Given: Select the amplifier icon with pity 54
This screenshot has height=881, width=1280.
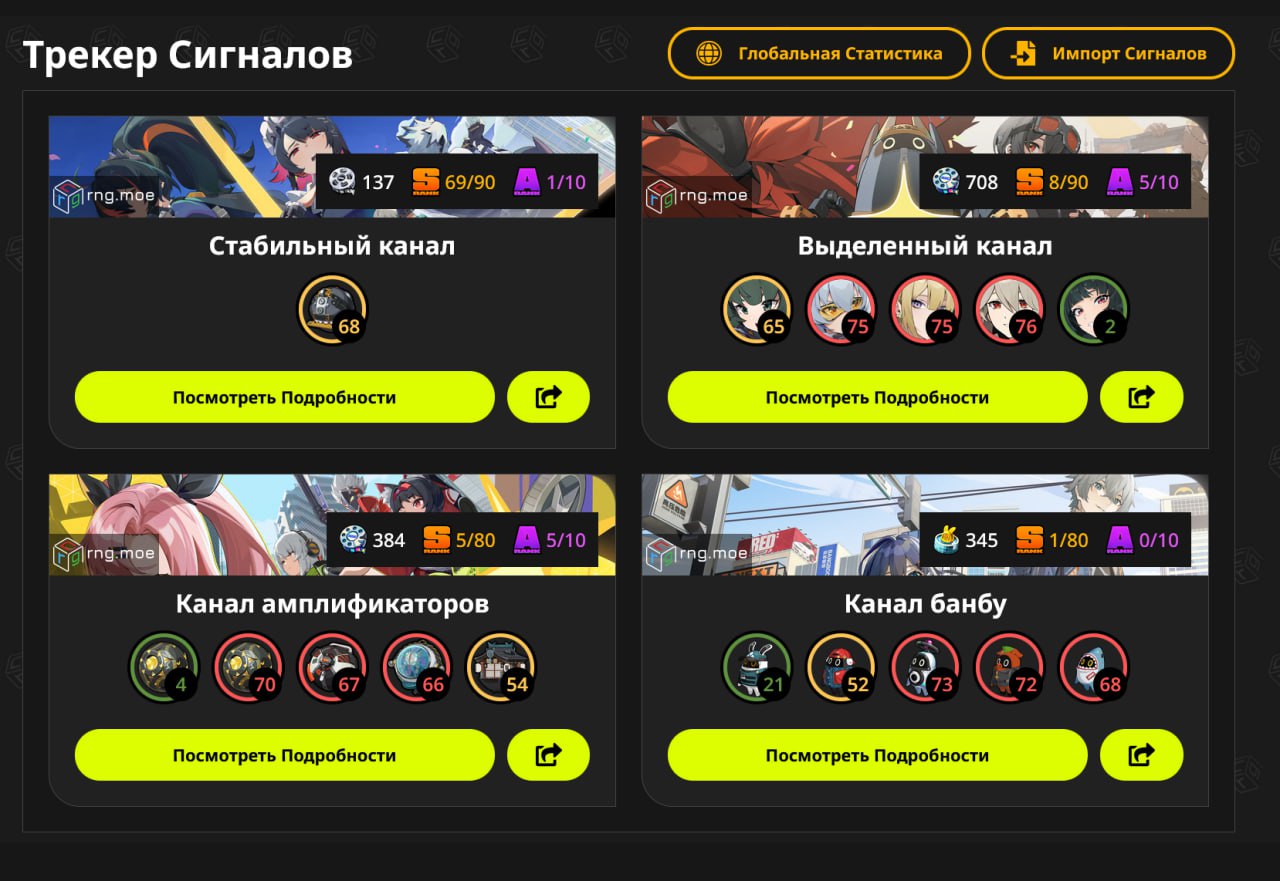Looking at the screenshot, I should pos(501,668).
